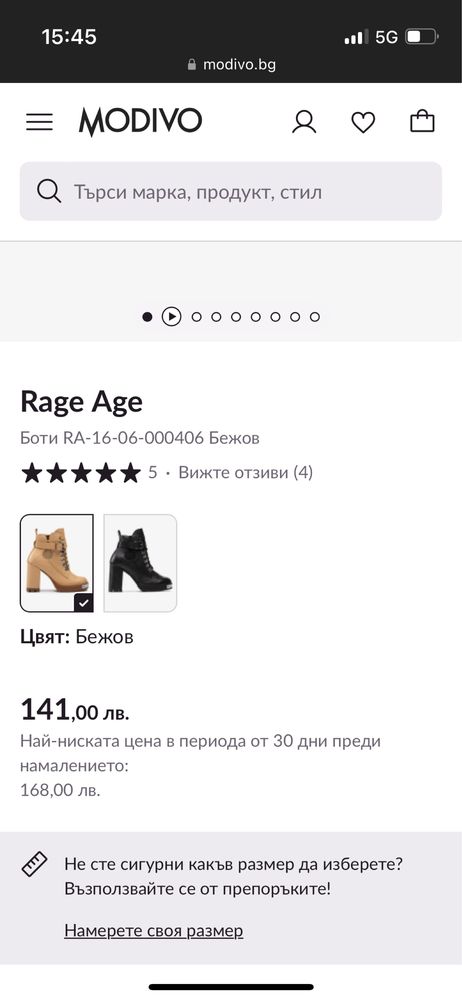Screen dimensions: 462x1000
Task: Select the third carousel dot
Action: click(197, 316)
